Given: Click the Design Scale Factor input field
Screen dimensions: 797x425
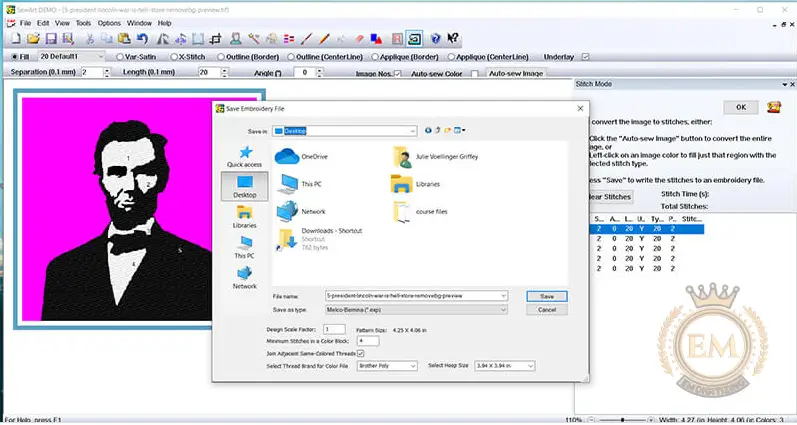Looking at the screenshot, I should [334, 329].
